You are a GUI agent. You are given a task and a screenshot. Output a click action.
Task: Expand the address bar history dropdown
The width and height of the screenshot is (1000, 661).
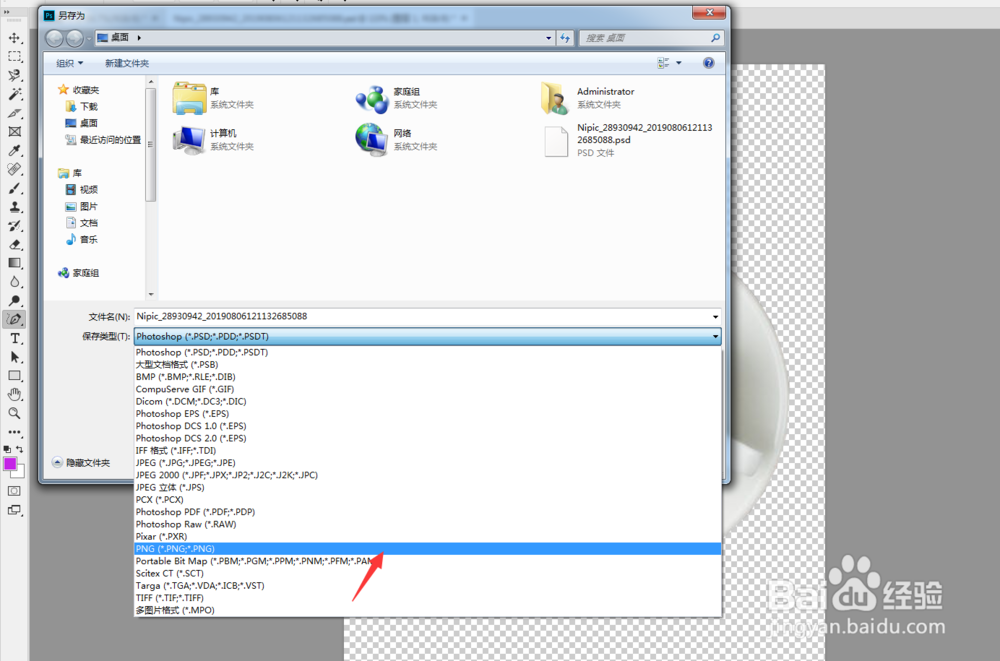coord(548,38)
